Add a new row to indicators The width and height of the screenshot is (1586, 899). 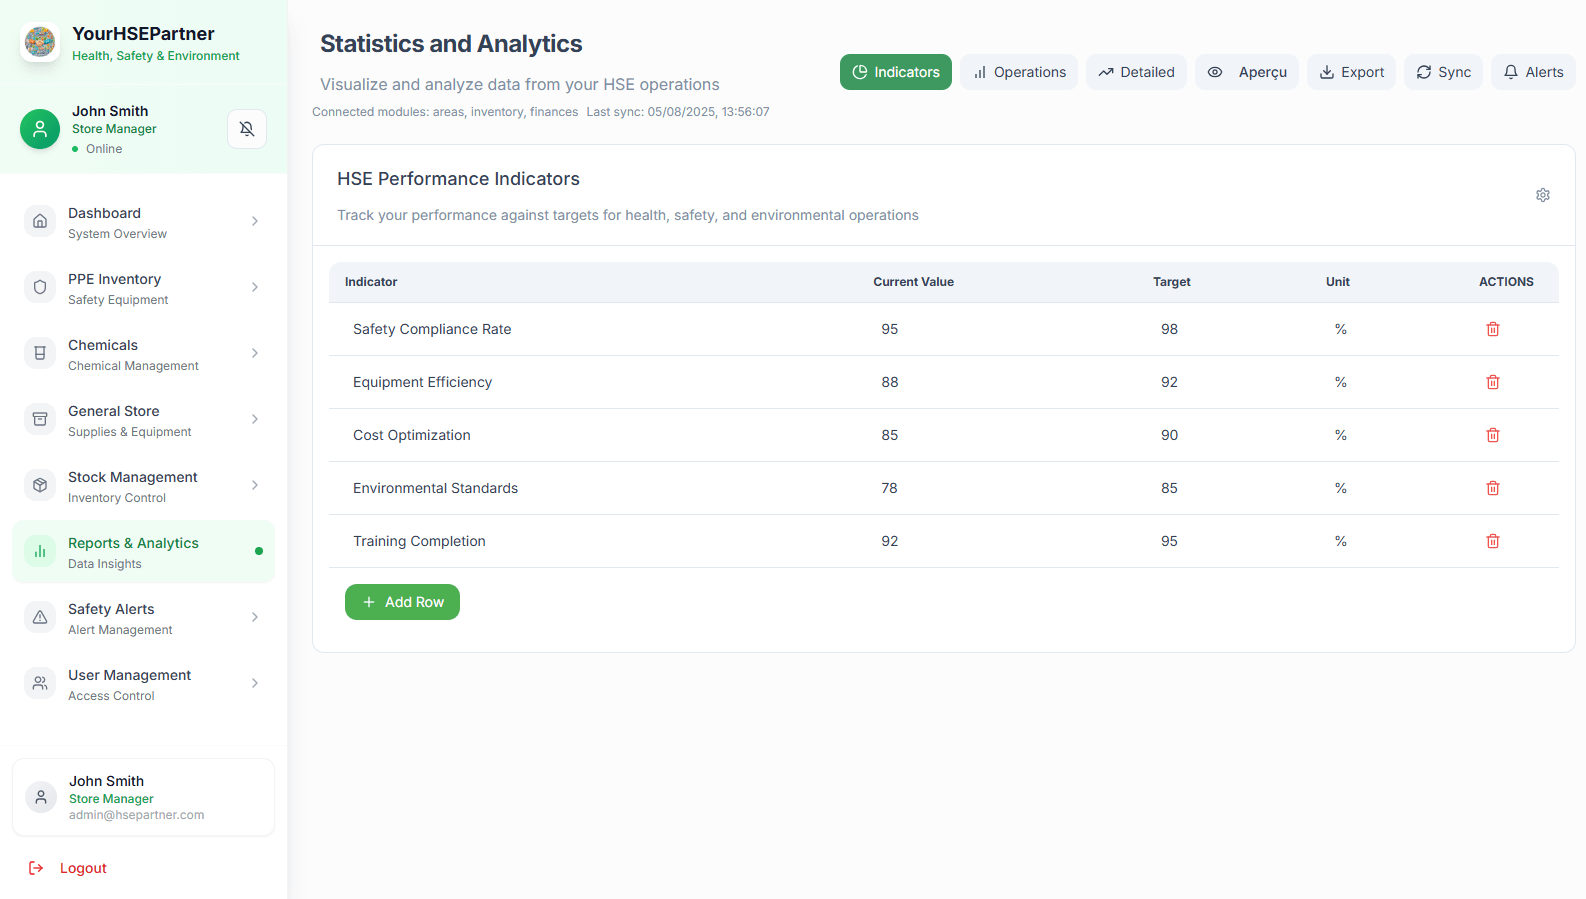[x=402, y=602]
